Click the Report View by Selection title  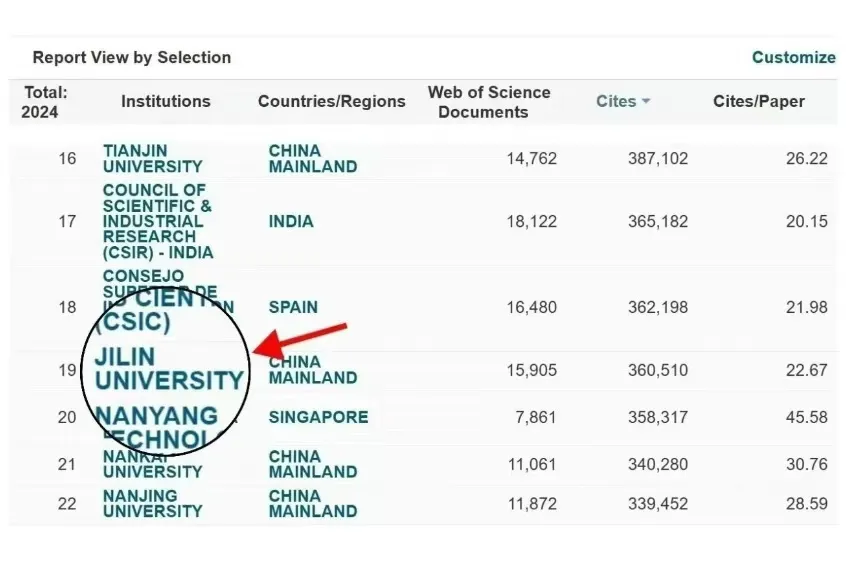132,57
